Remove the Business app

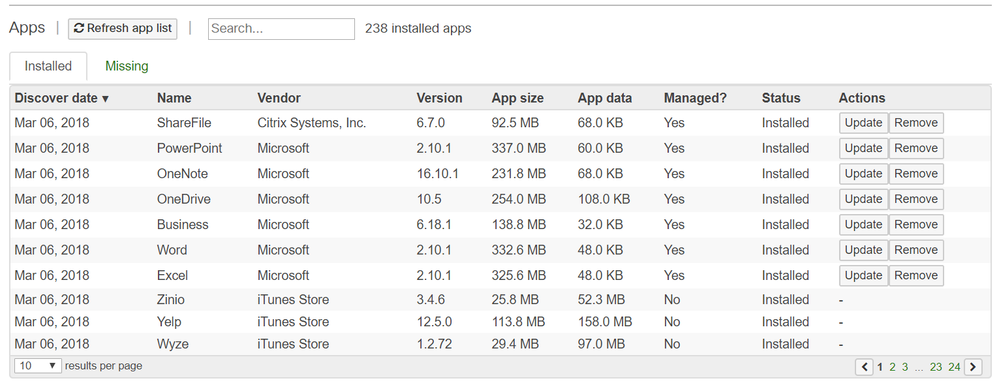click(x=916, y=225)
